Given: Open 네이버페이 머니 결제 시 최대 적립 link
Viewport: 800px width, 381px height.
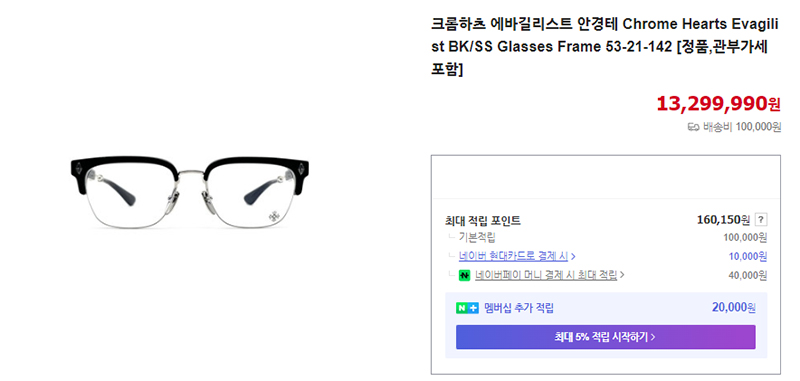Looking at the screenshot, I should (546, 275).
